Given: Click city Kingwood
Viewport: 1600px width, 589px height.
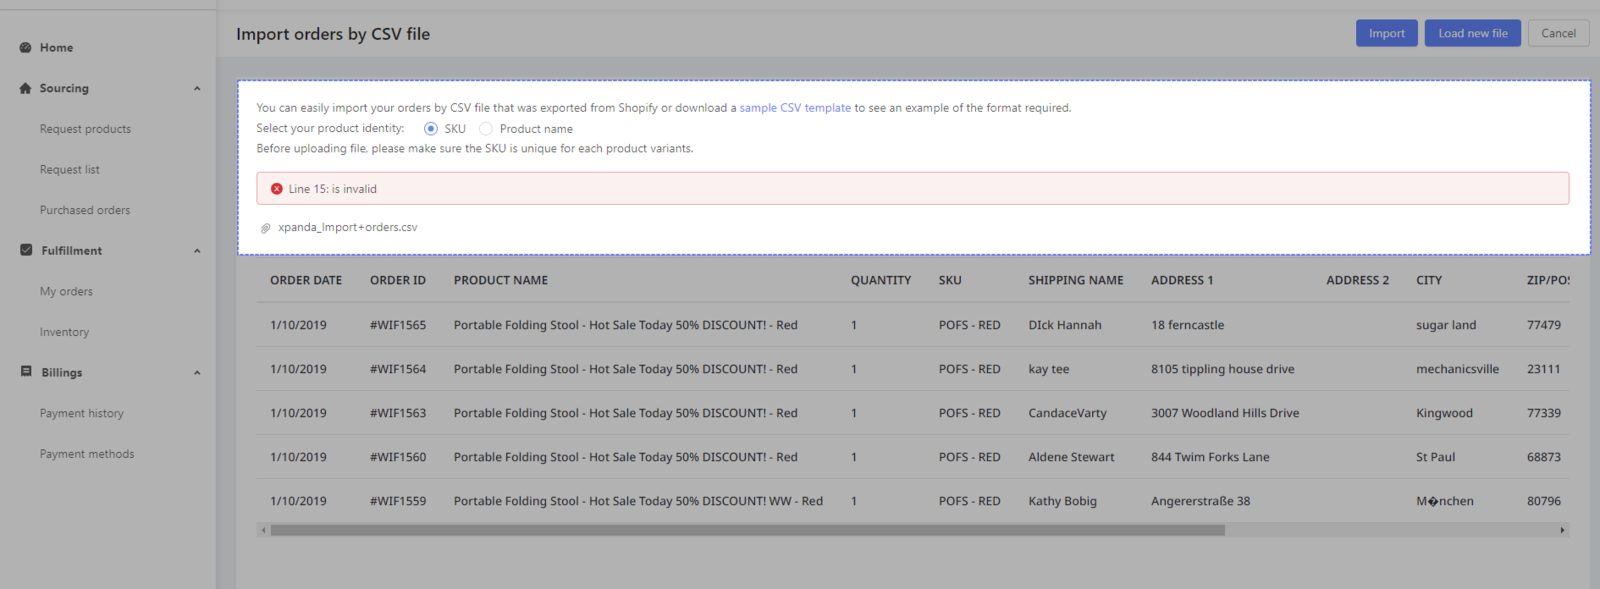Looking at the screenshot, I should 1445,413.
